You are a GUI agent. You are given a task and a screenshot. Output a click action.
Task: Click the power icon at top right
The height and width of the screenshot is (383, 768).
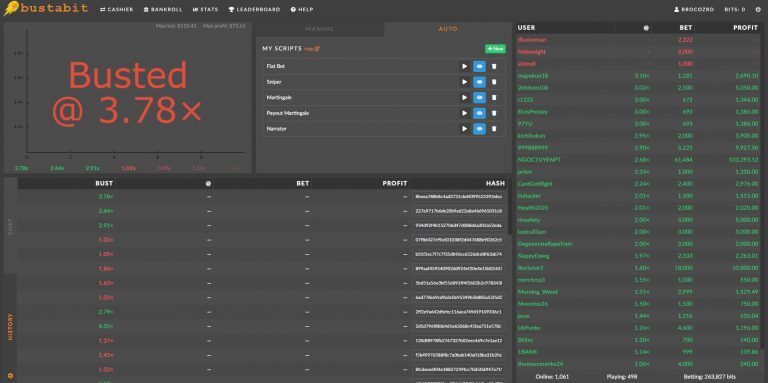(758, 9)
